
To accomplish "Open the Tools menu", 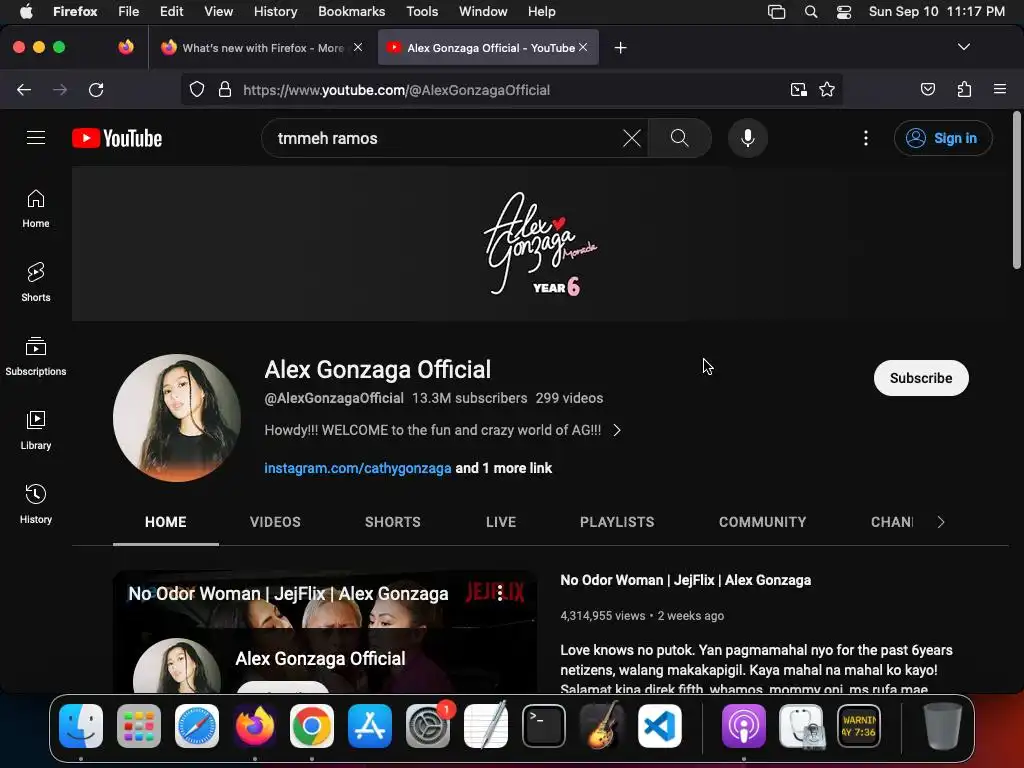I will [422, 12].
